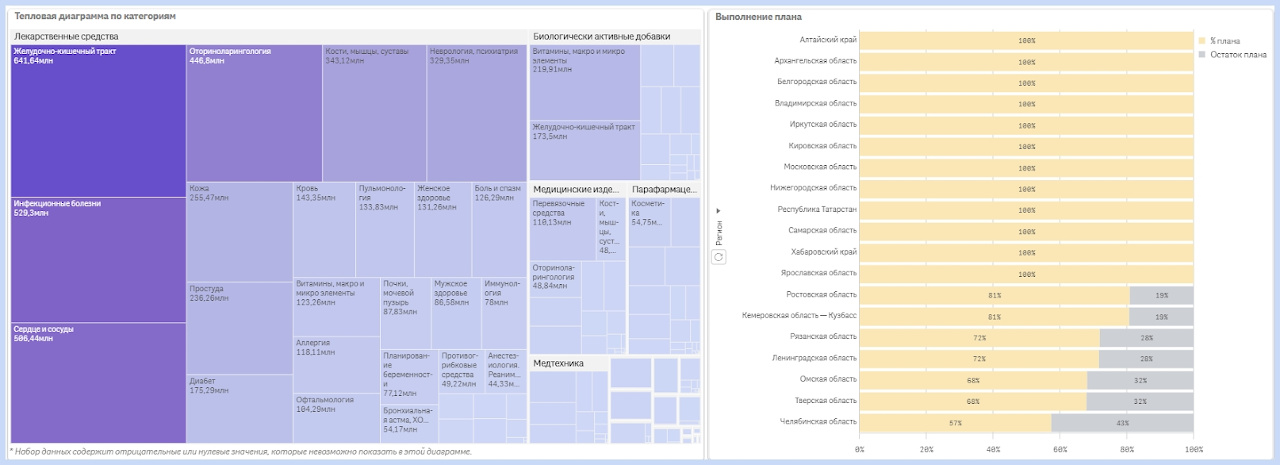Select the Желудочно-кишечный тракт 641,64млн tile
This screenshot has width=1280, height=465.
[98, 121]
